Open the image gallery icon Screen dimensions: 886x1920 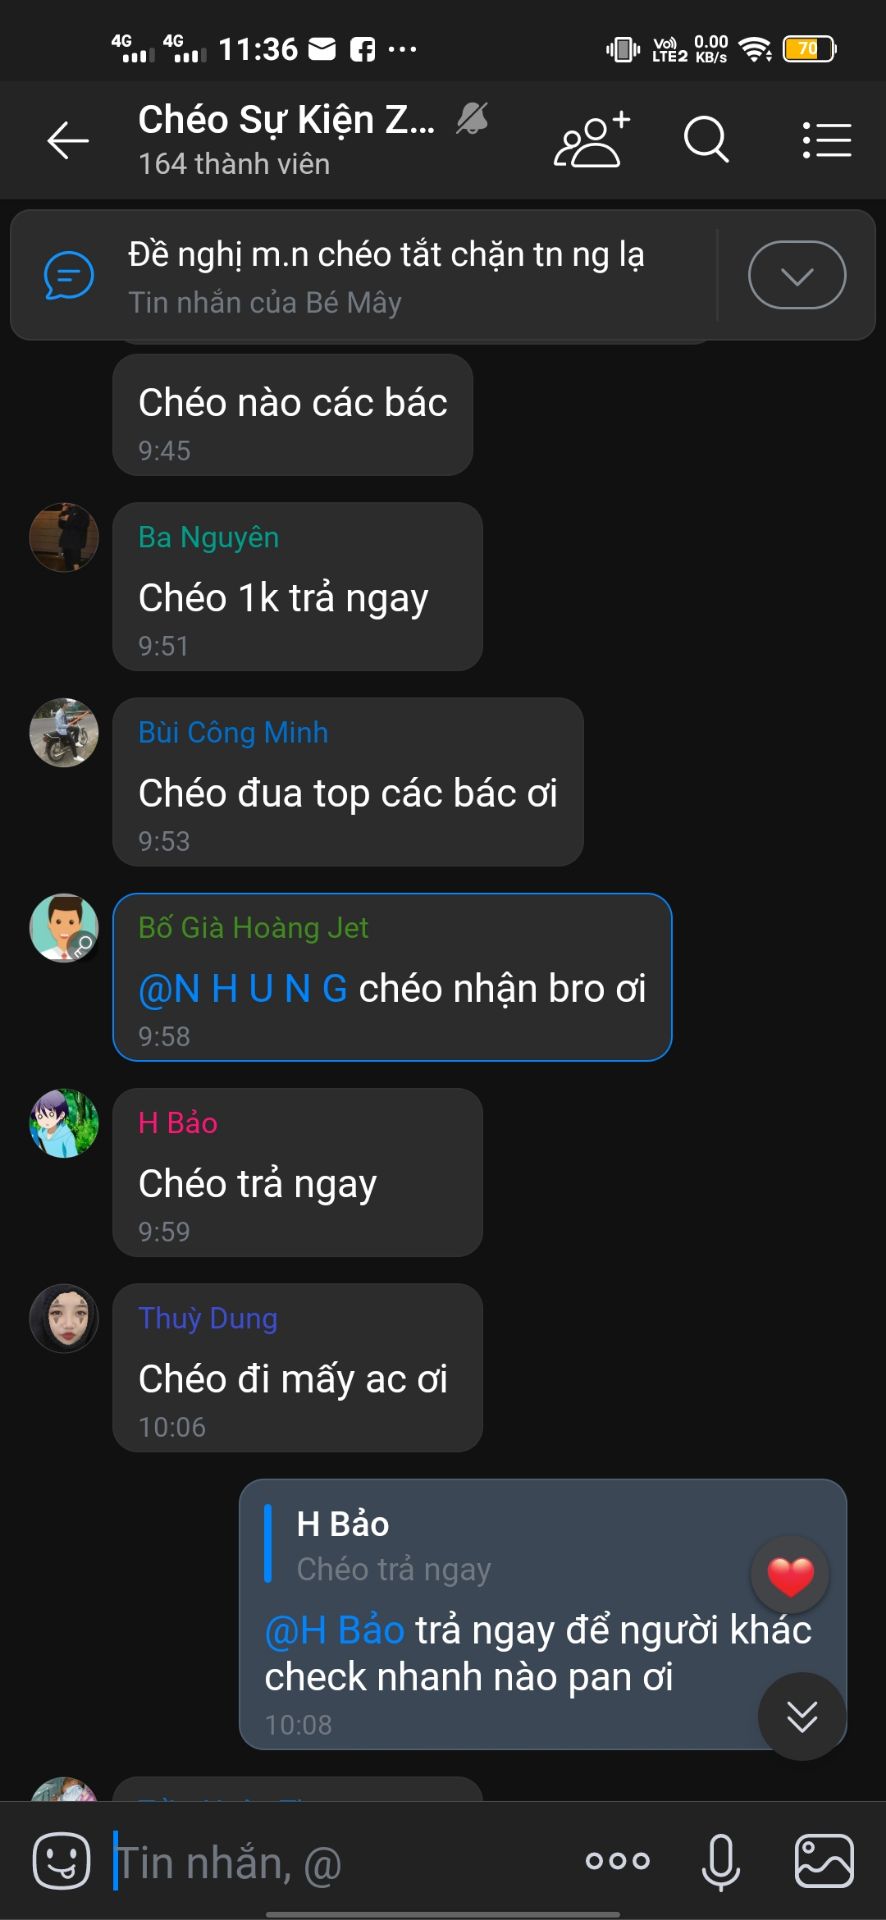[x=824, y=1861]
